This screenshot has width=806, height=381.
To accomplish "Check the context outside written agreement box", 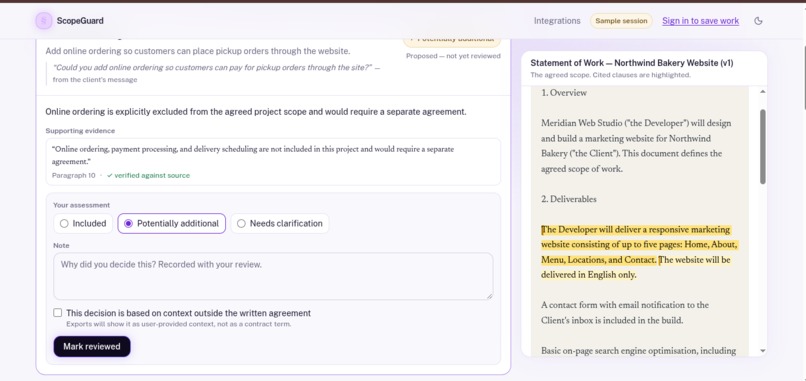I will [x=58, y=313].
